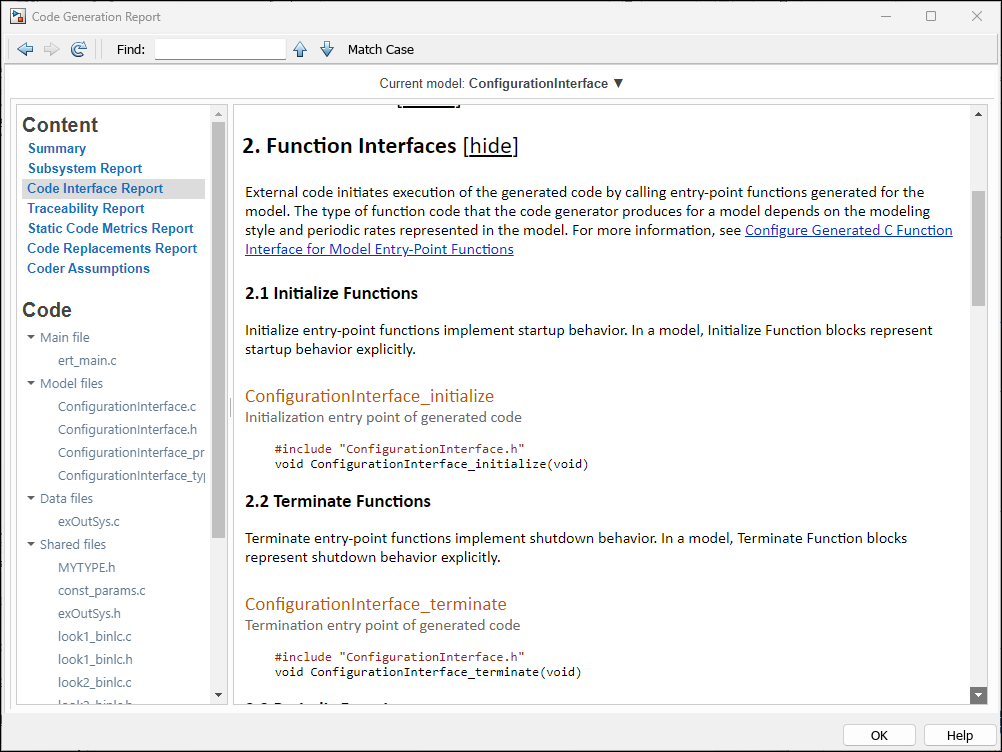Open the Summary report page

pyautogui.click(x=57, y=148)
